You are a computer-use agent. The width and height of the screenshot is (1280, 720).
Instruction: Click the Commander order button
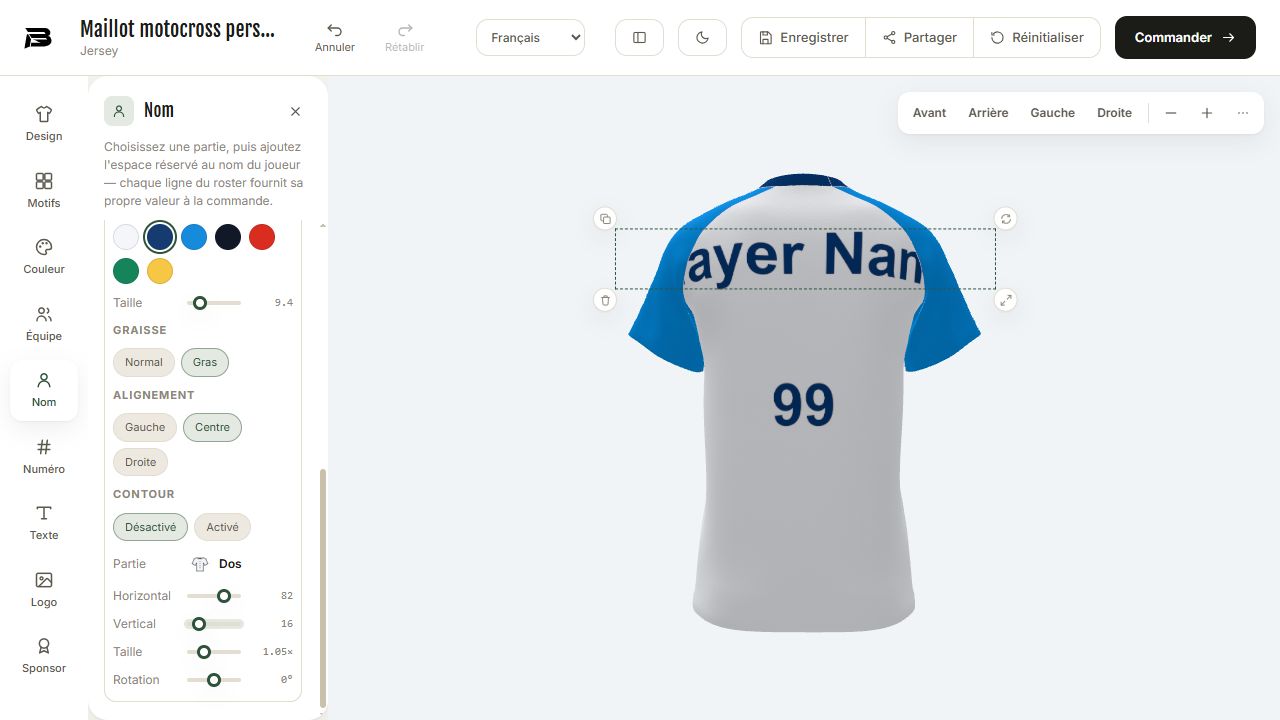pos(1185,38)
